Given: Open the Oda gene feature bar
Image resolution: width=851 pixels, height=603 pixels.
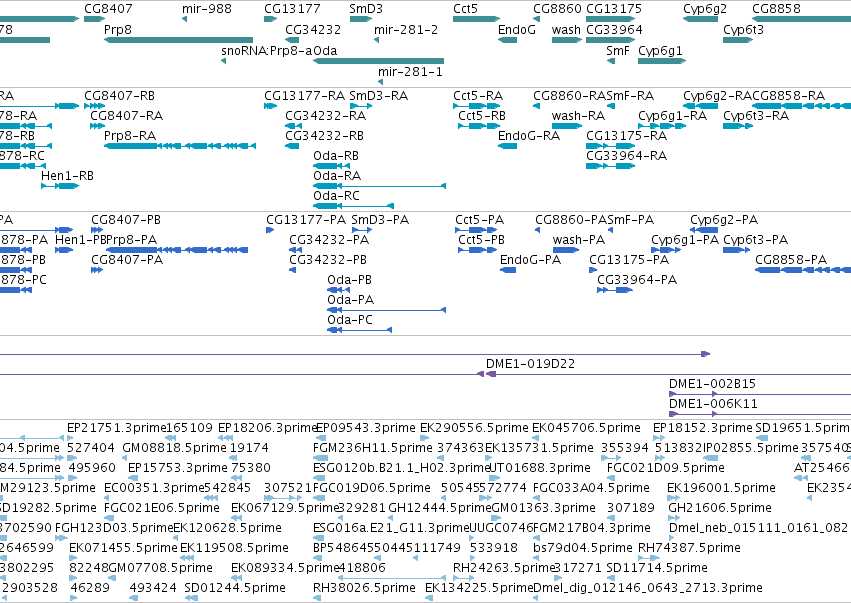Looking at the screenshot, I should (378, 61).
